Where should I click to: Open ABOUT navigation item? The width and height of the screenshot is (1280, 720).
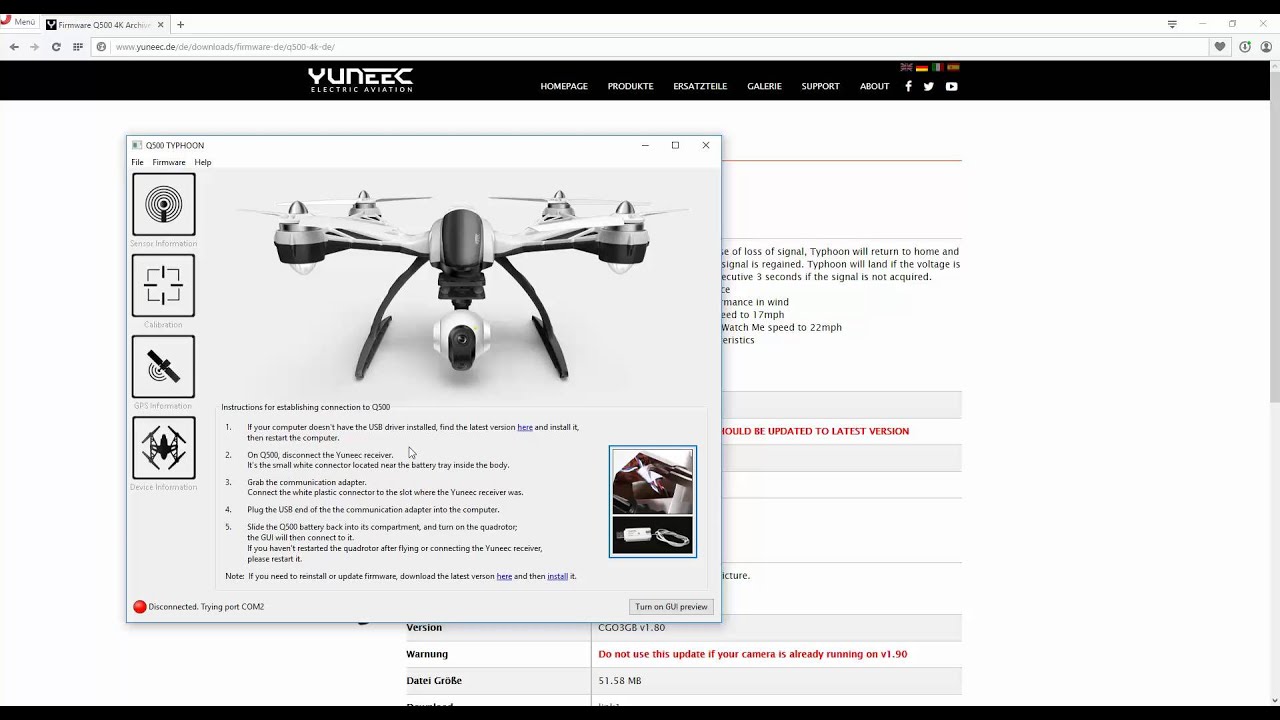click(x=874, y=86)
